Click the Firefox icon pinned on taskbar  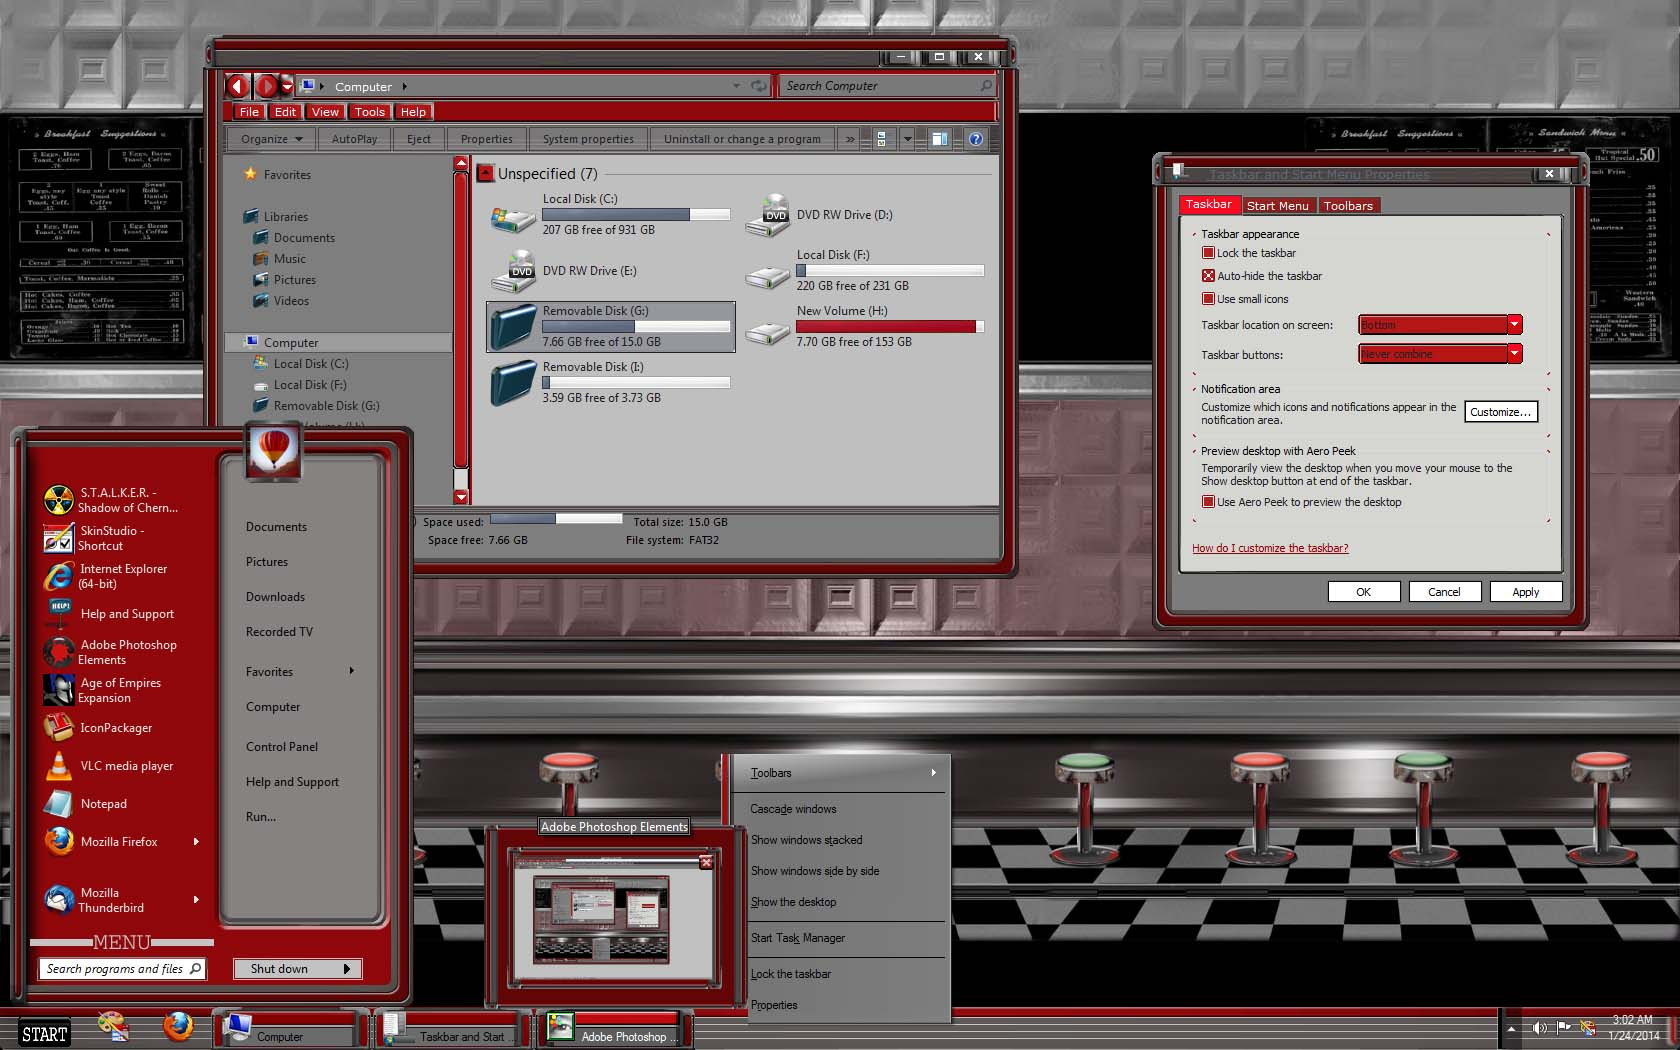[178, 1027]
